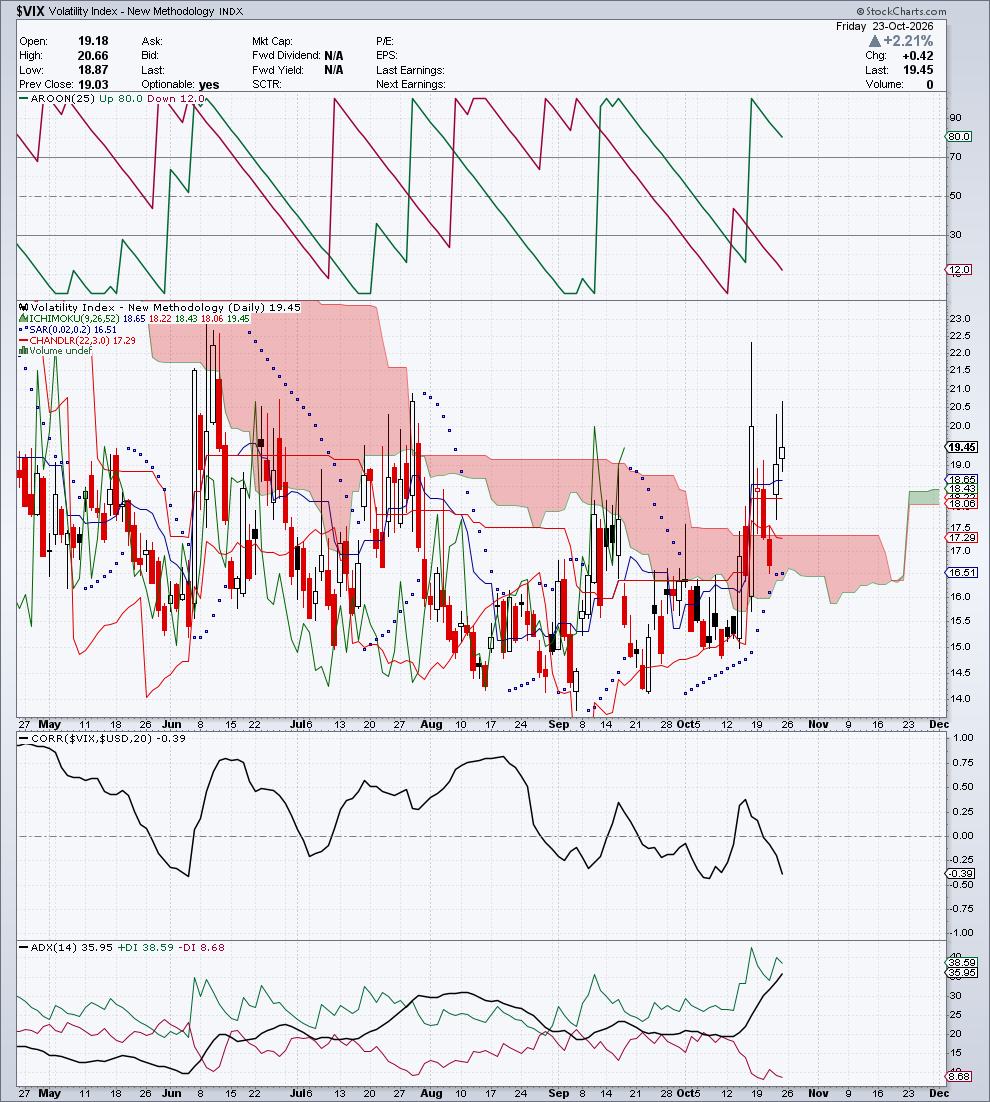Click the Last value 19.45 in header
This screenshot has height=1102, width=990.
(x=918, y=70)
